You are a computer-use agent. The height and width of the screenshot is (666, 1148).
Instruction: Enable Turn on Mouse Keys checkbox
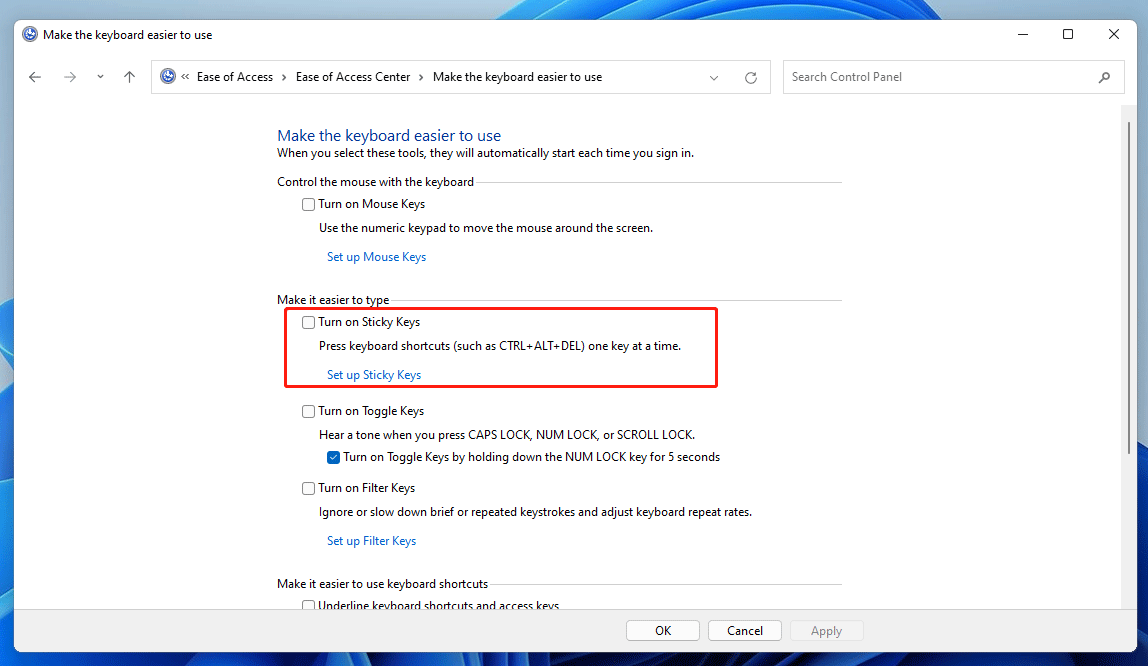[308, 204]
